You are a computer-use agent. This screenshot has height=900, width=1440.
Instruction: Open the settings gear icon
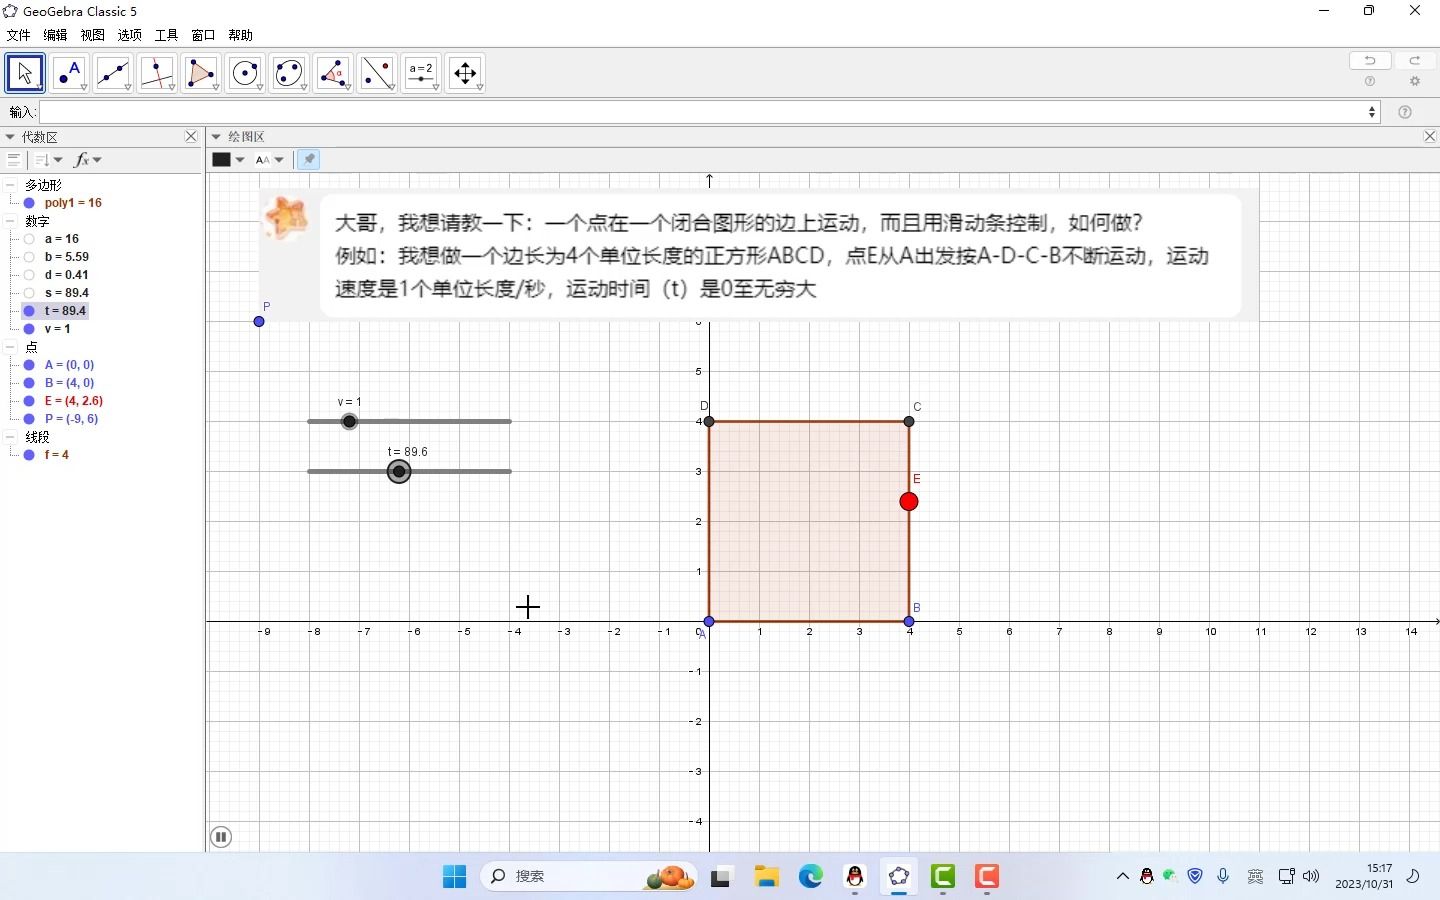click(1415, 82)
